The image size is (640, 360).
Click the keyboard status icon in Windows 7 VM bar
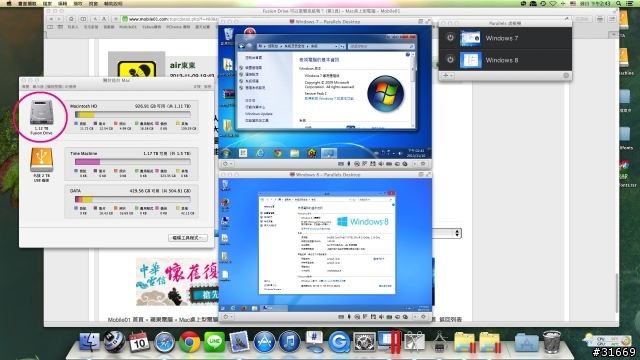(x=340, y=164)
